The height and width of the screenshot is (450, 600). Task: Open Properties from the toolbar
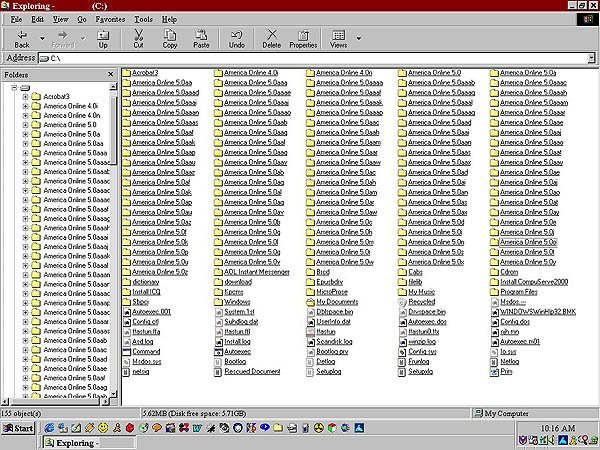[303, 38]
